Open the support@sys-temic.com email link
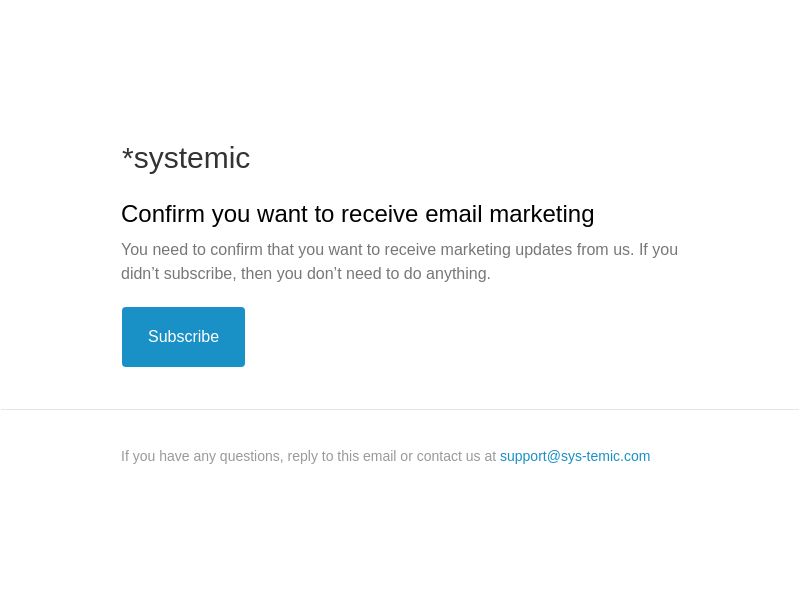 (574, 456)
